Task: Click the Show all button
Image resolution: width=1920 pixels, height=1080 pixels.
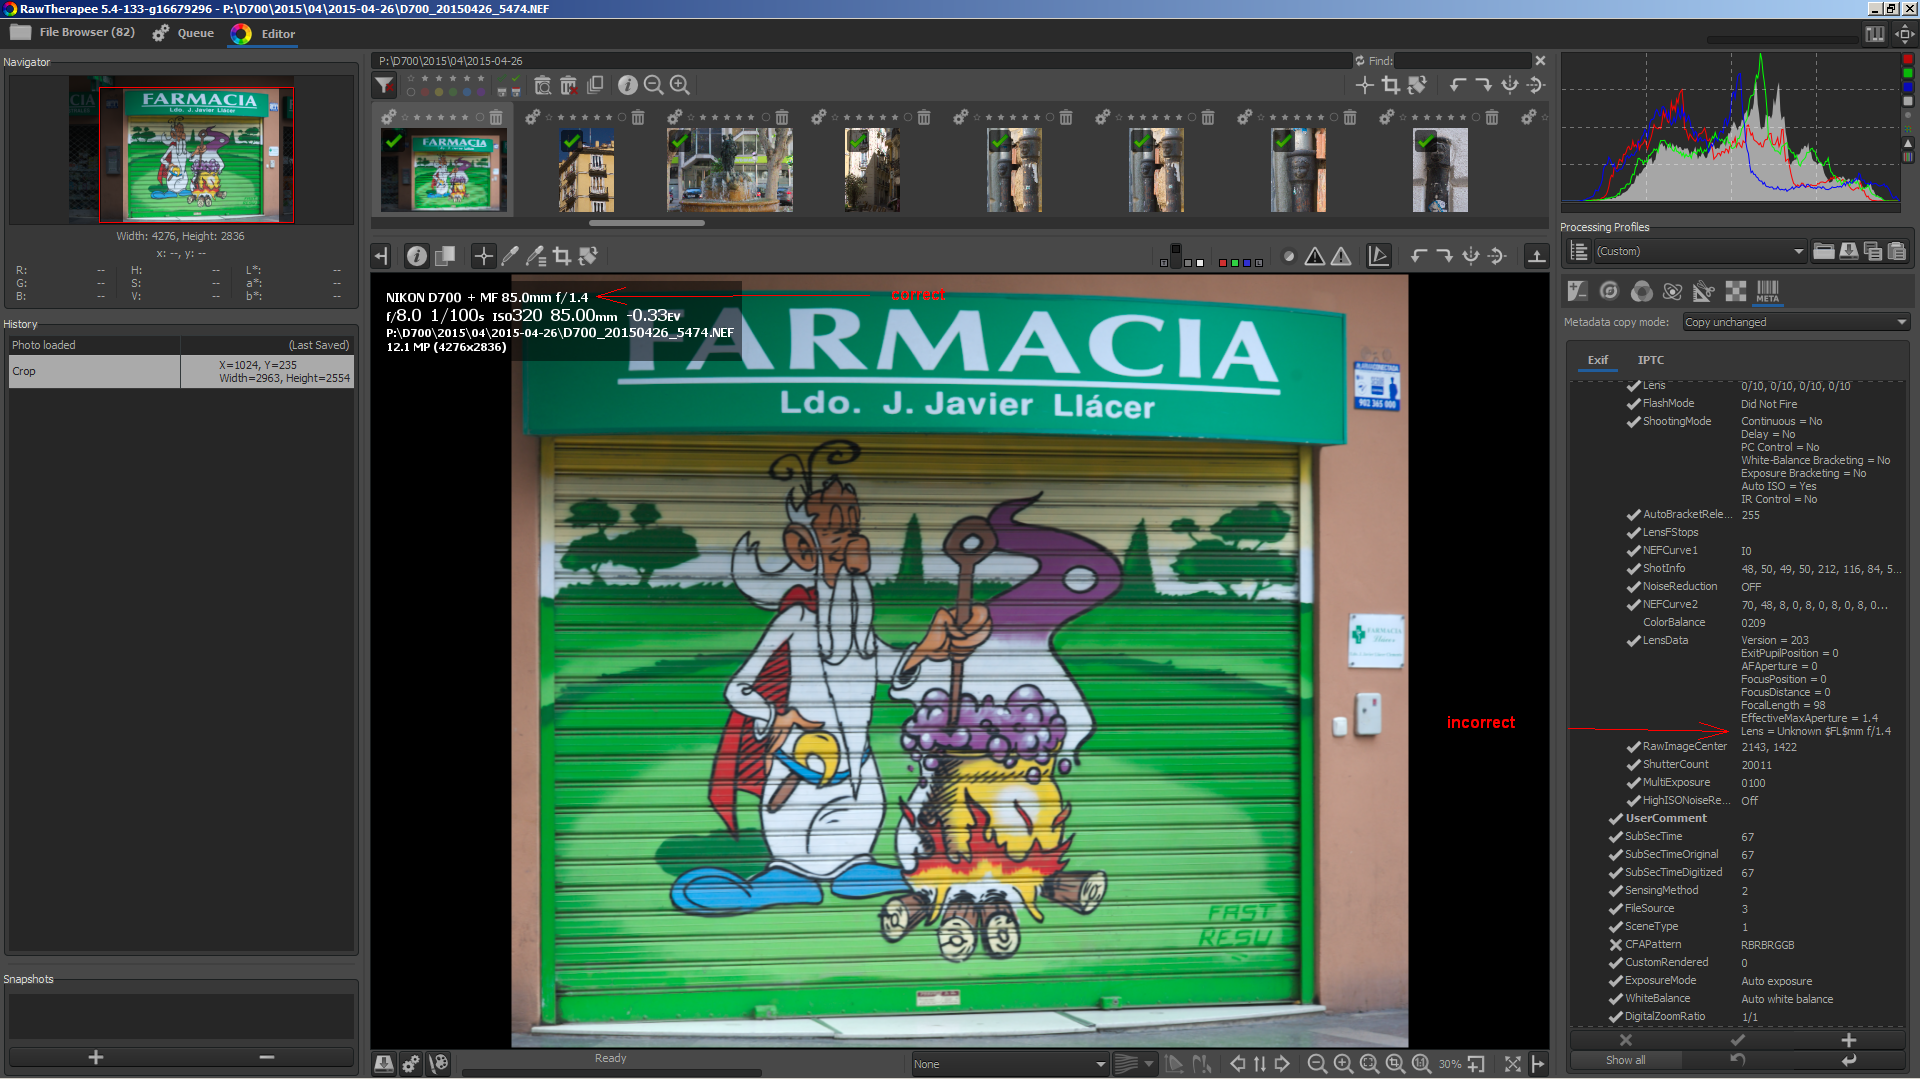Action: (1626, 1060)
